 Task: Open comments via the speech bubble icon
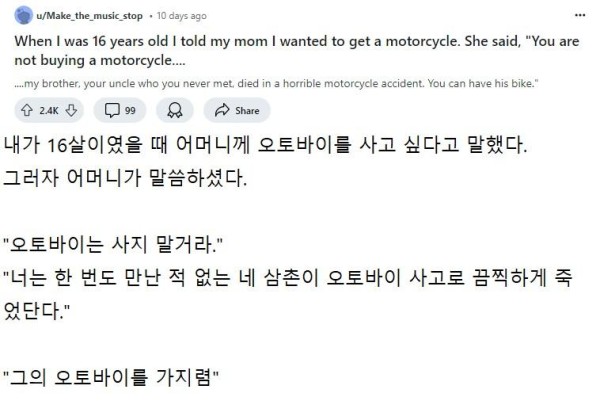(x=112, y=111)
